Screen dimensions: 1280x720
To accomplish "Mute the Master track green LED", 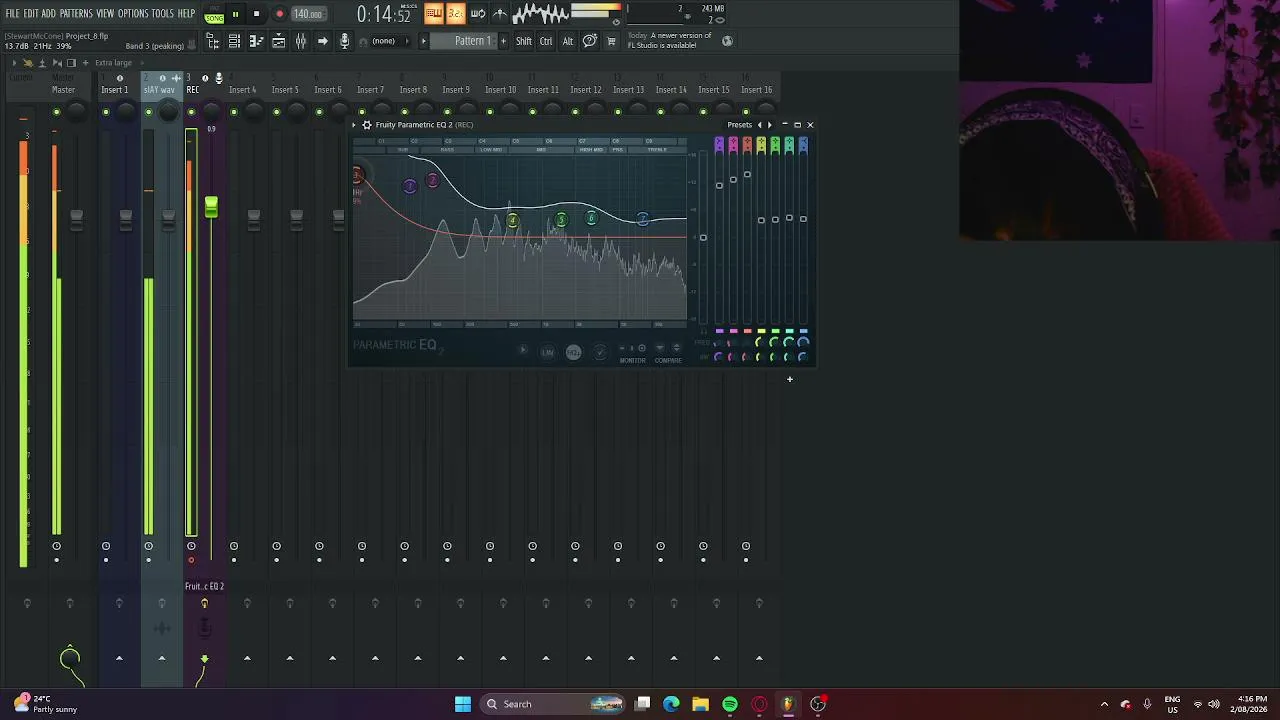I will tap(56, 112).
